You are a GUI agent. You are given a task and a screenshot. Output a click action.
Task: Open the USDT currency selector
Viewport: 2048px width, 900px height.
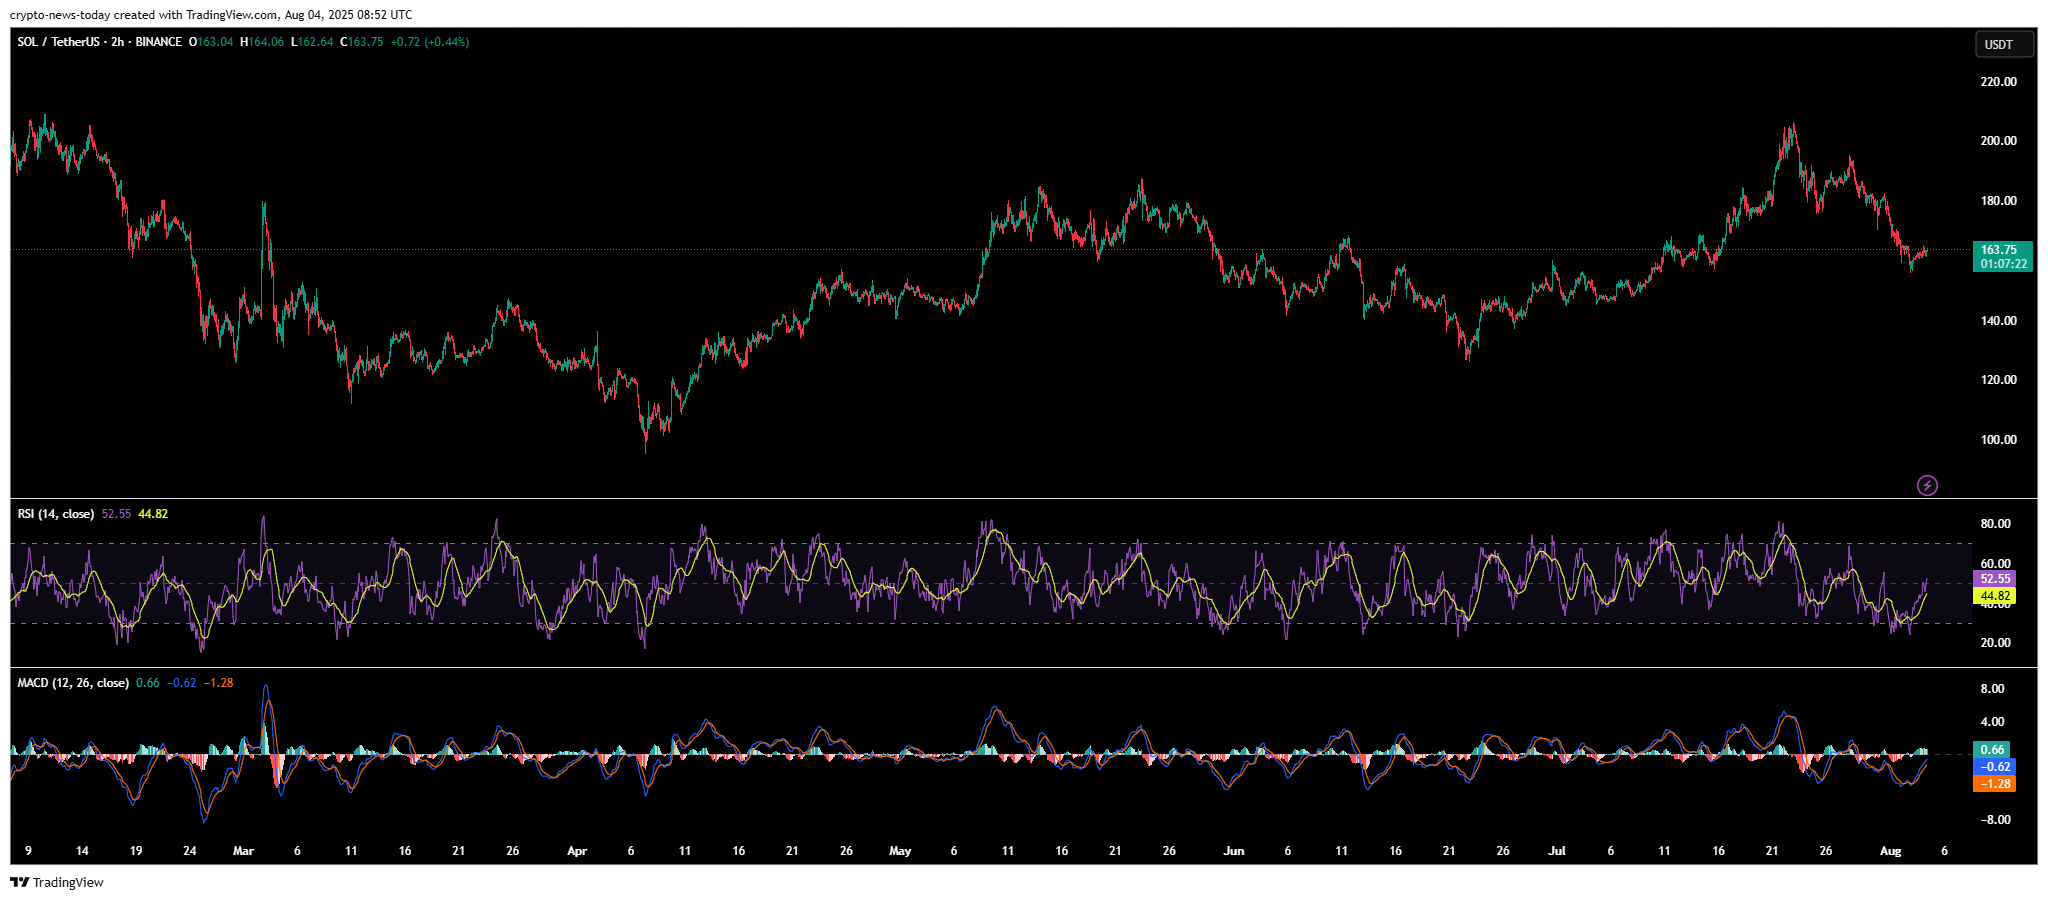click(2003, 44)
